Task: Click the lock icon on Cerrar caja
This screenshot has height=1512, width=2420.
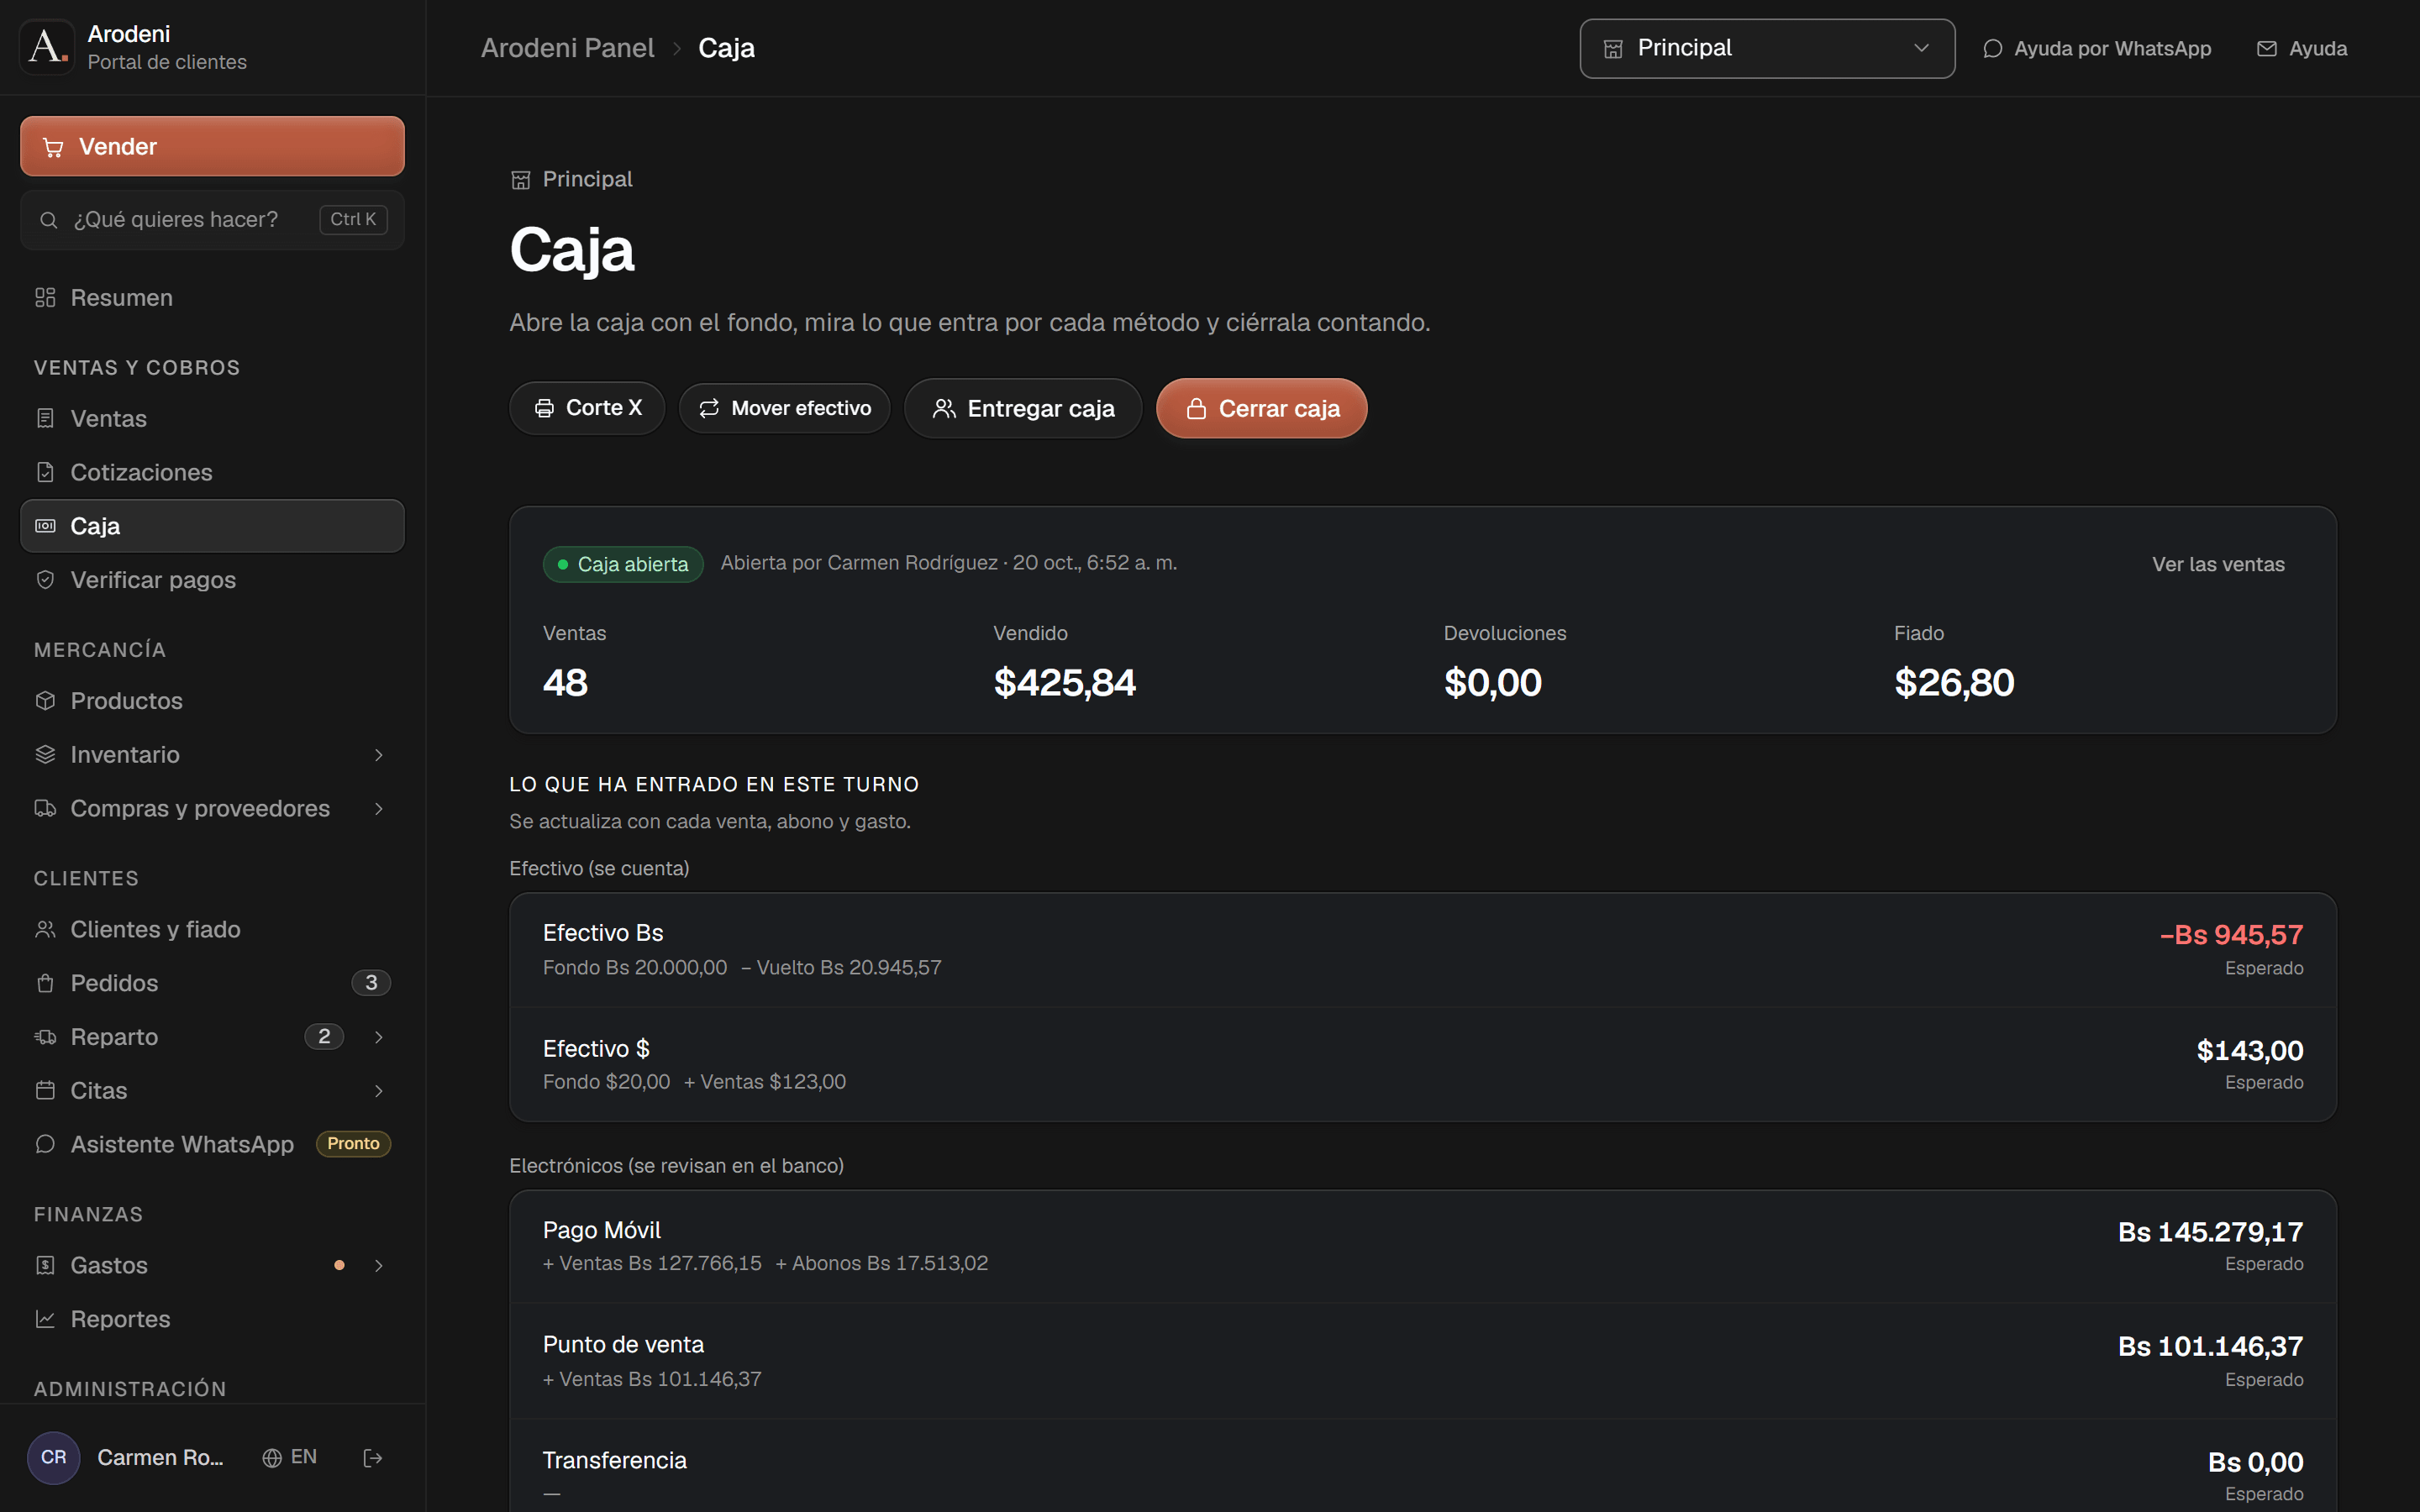Action: click(1196, 409)
